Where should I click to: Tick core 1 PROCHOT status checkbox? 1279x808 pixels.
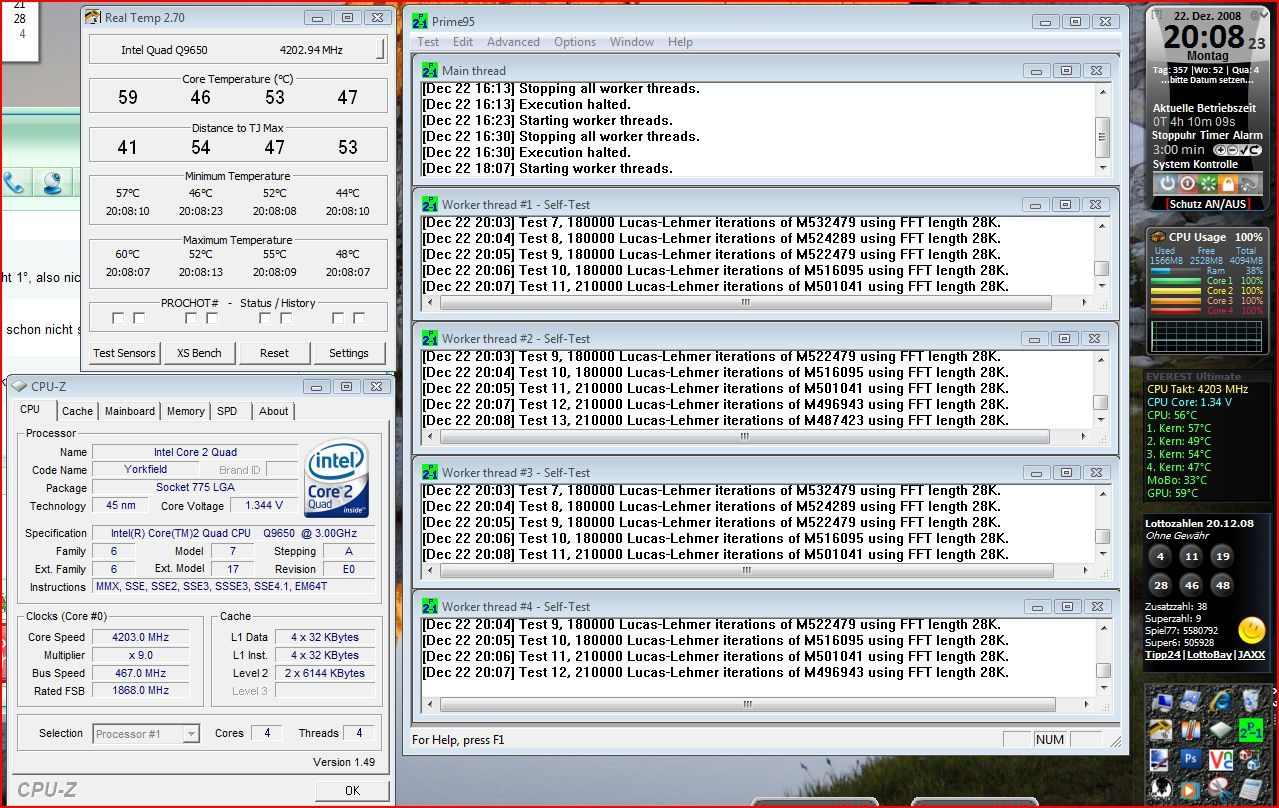(118, 318)
